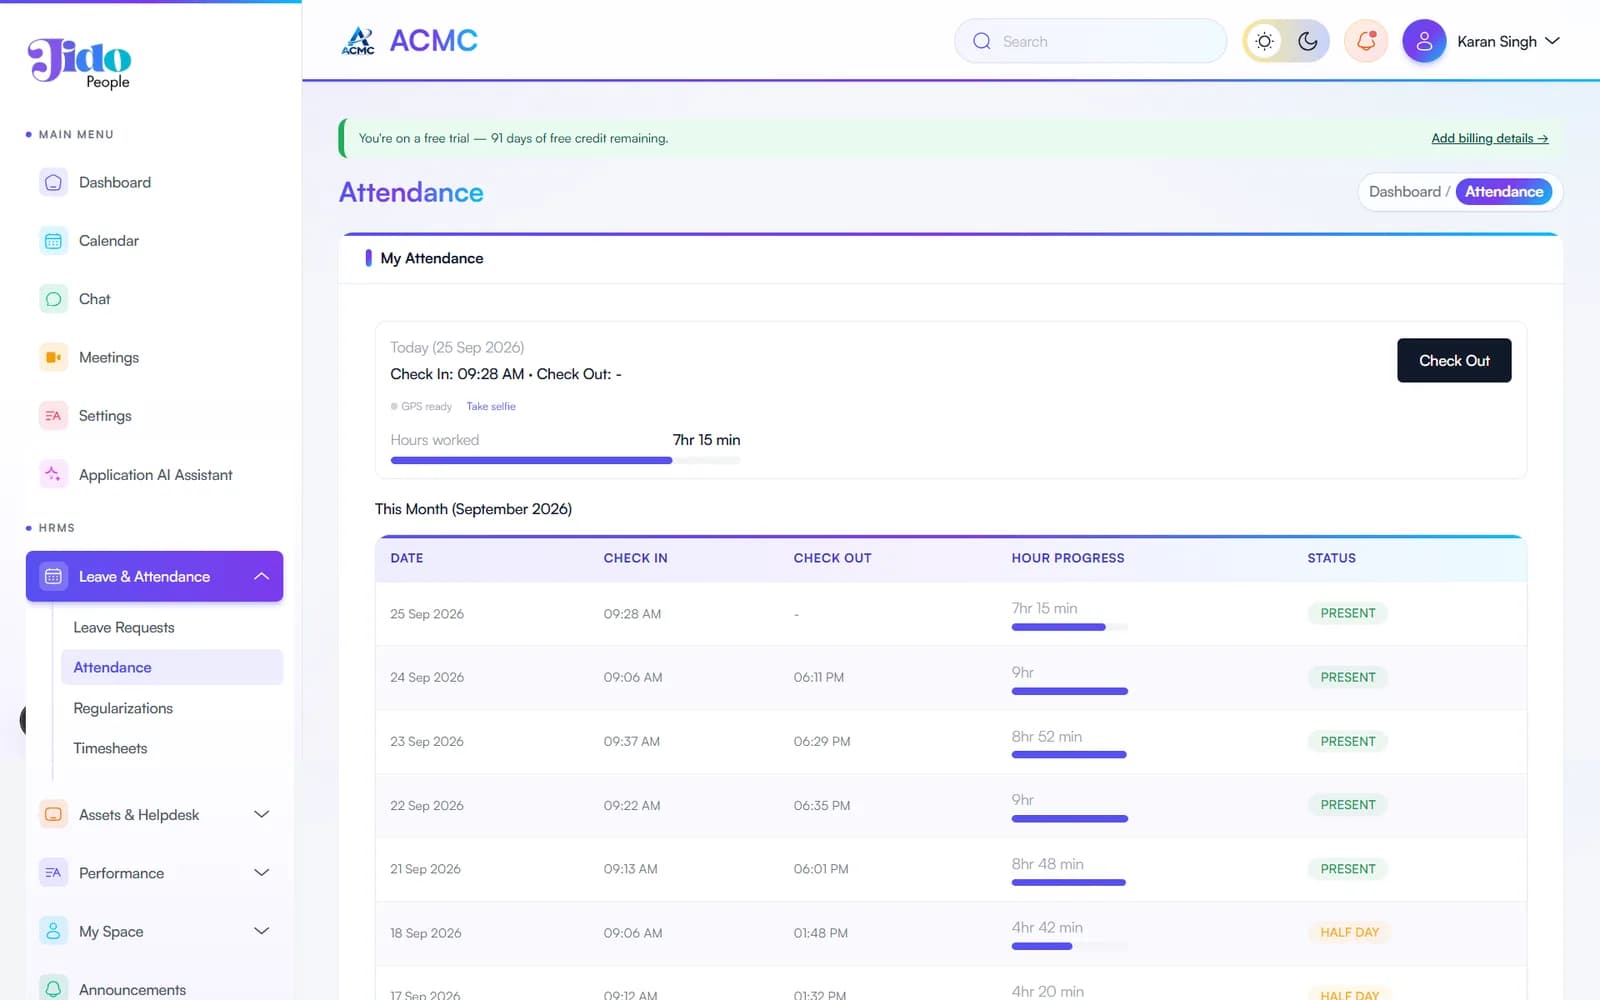Click the 06:29 PM check out cell
This screenshot has height=1000, width=1600.
[822, 741]
